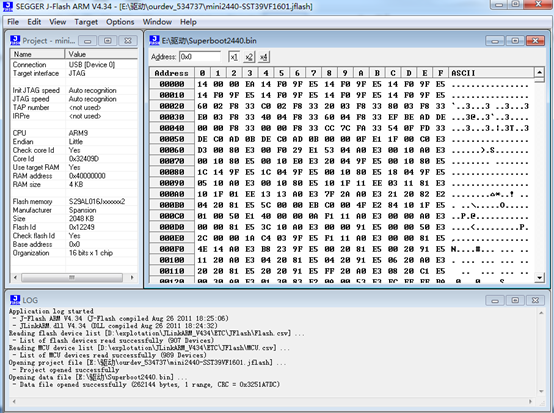Minimize the Superboot2440.bin data window
The height and width of the screenshot is (413, 554).
pyautogui.click(x=495, y=41)
